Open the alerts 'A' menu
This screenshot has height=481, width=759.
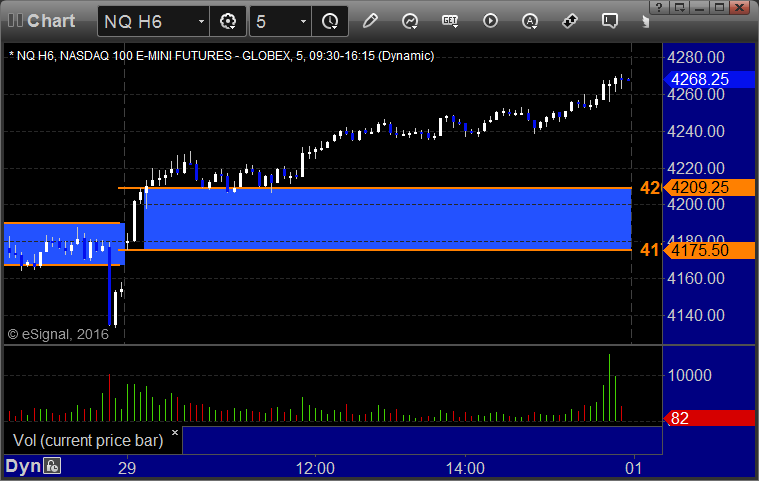click(x=530, y=21)
